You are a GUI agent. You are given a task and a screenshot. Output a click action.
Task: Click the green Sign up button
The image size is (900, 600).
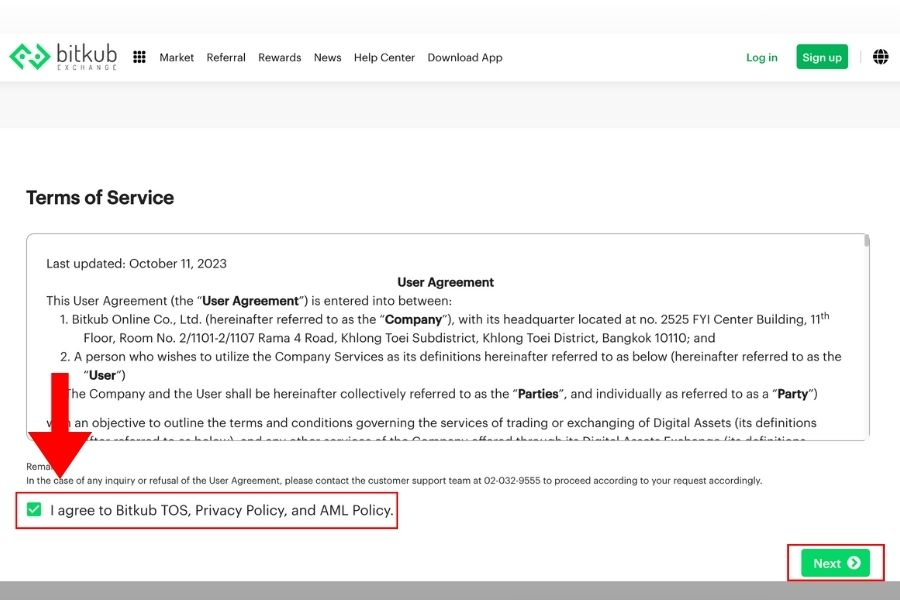[821, 57]
